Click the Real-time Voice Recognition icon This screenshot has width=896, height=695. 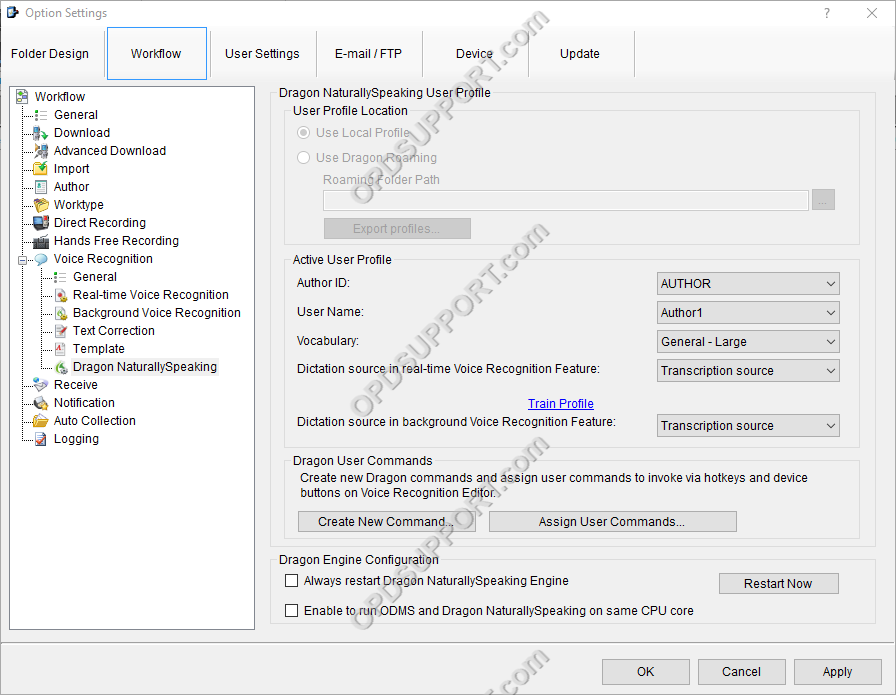point(61,295)
